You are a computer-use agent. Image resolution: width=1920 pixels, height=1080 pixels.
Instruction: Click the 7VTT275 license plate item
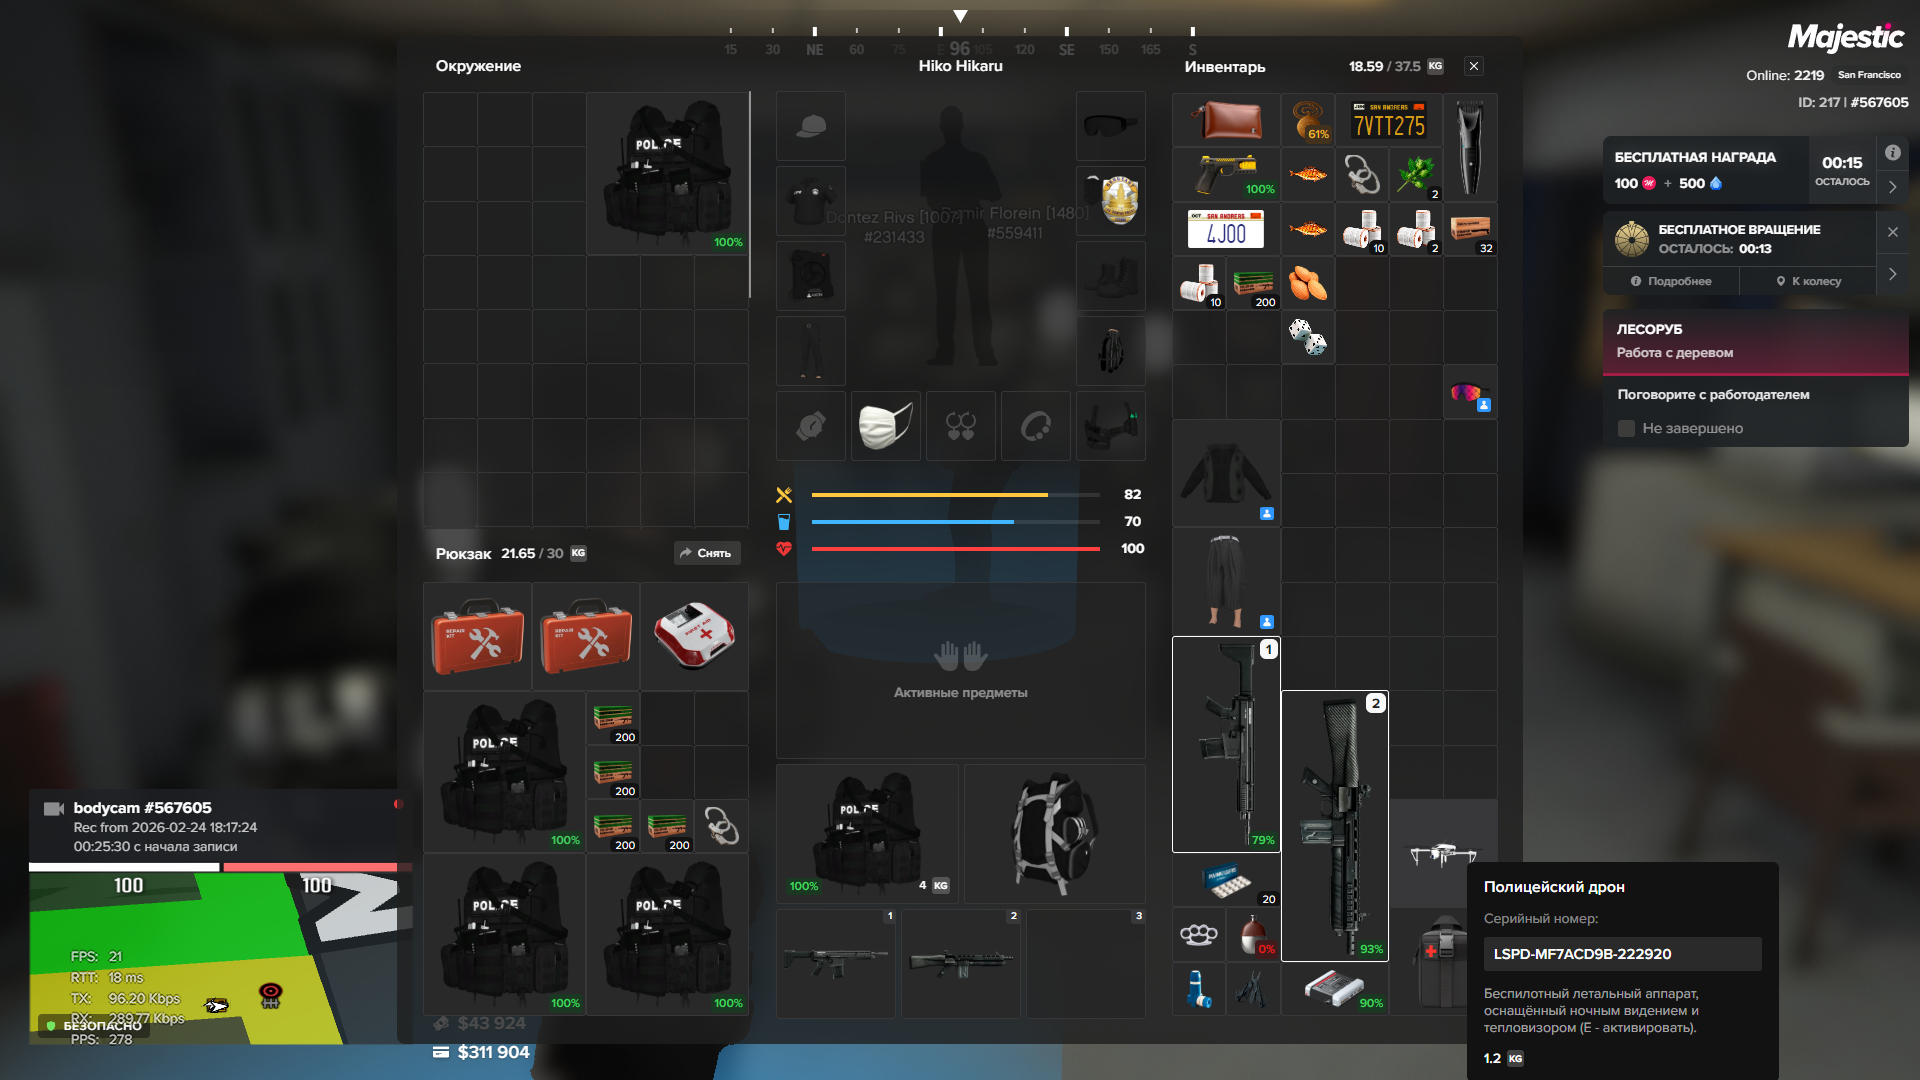pyautogui.click(x=1388, y=120)
